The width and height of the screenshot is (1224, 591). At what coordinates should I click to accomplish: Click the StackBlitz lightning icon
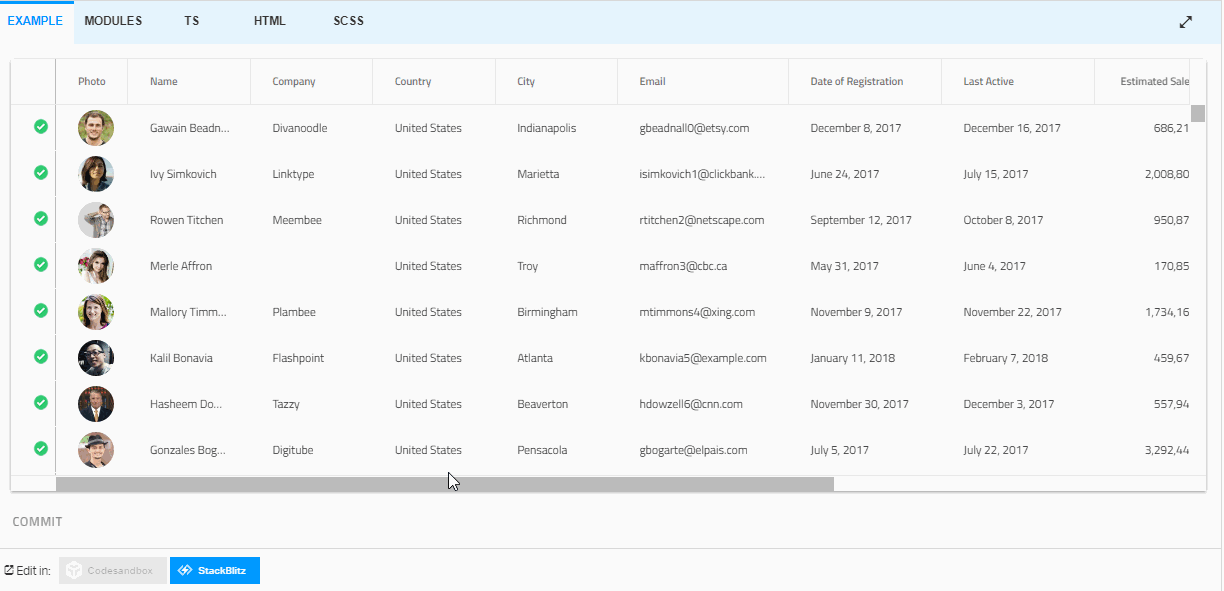(185, 570)
